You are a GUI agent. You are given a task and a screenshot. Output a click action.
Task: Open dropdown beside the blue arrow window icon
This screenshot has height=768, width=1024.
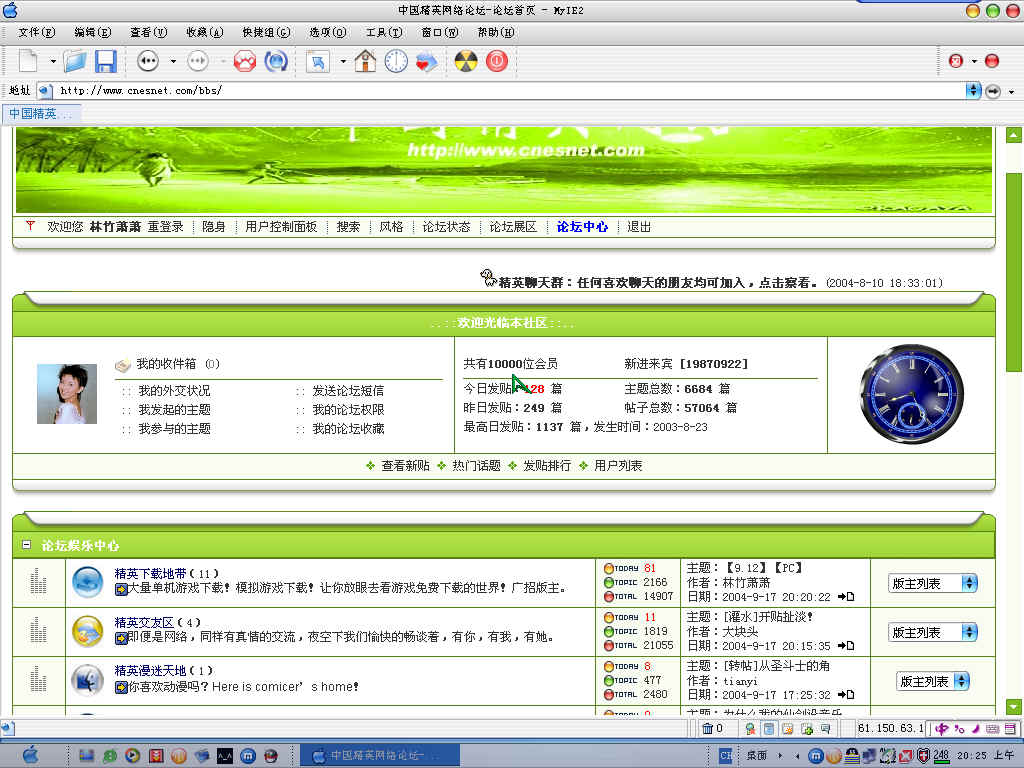tap(343, 62)
